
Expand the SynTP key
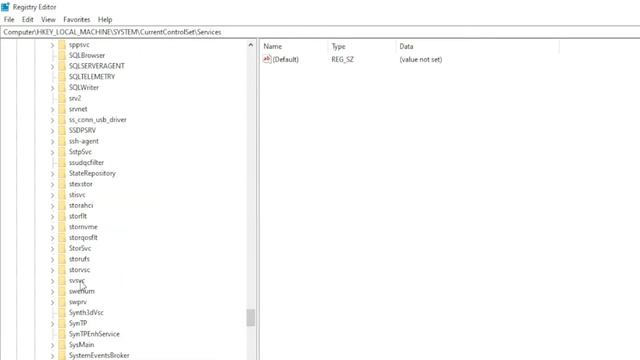52,323
